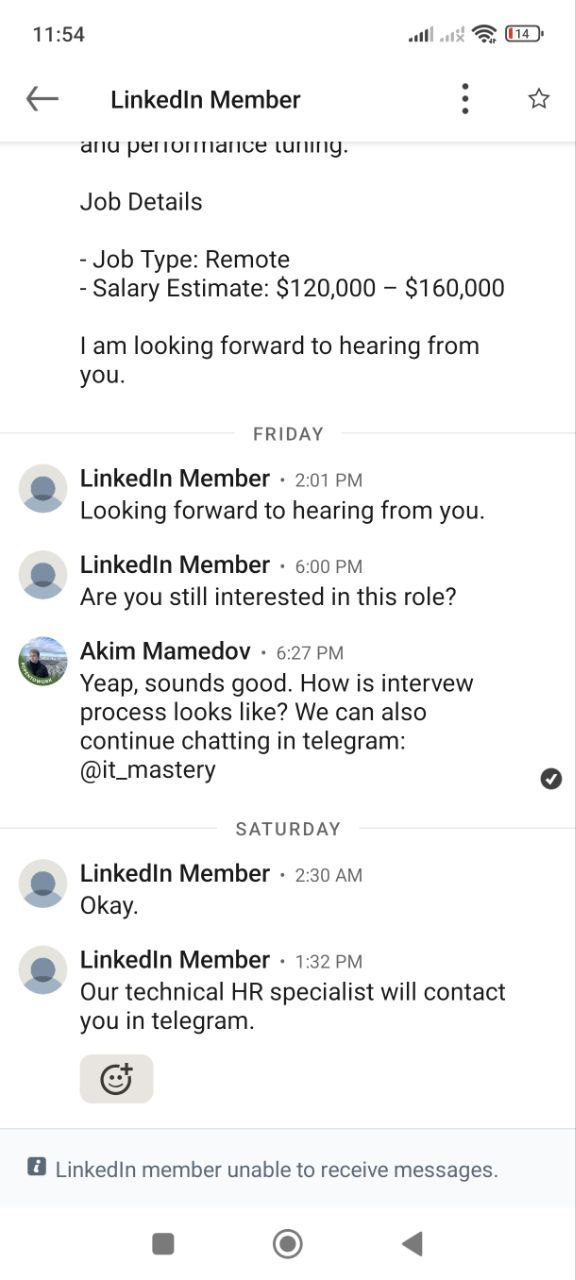Viewport: 576px width, 1280px height.
Task: Tap the 1:32 PM LinkedIn Member avatar
Action: (x=43, y=970)
